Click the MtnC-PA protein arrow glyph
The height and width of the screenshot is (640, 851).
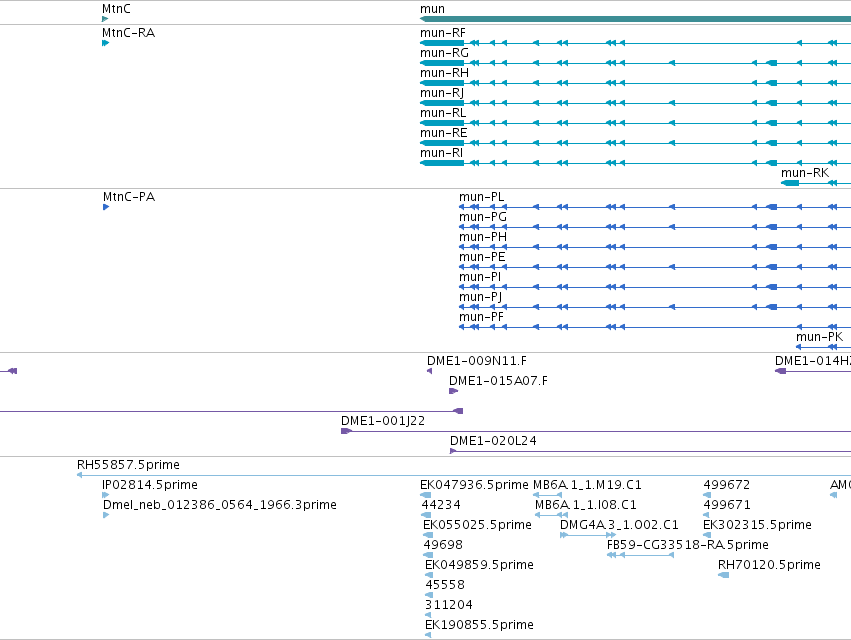click(x=106, y=207)
